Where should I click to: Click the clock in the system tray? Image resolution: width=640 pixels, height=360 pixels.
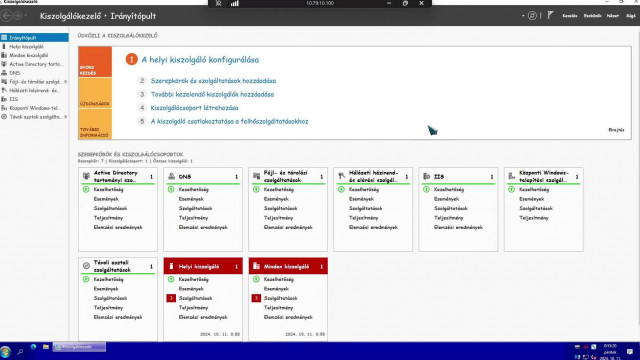coord(610,351)
